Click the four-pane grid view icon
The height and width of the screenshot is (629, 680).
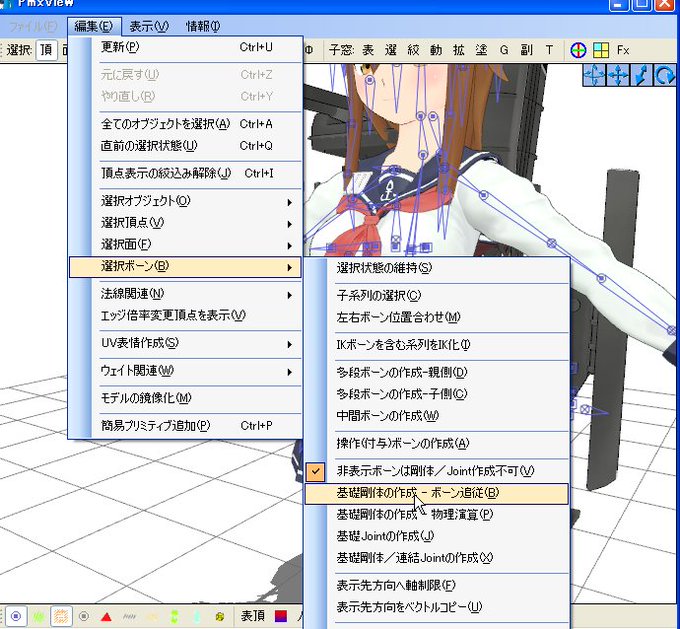pyautogui.click(x=601, y=50)
